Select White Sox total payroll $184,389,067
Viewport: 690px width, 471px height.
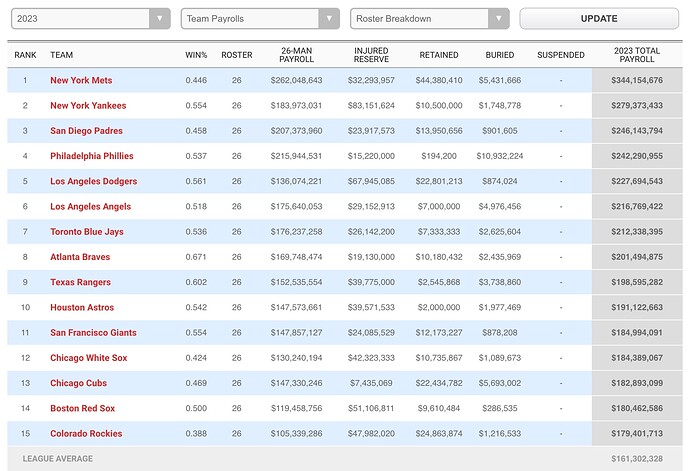[637, 358]
